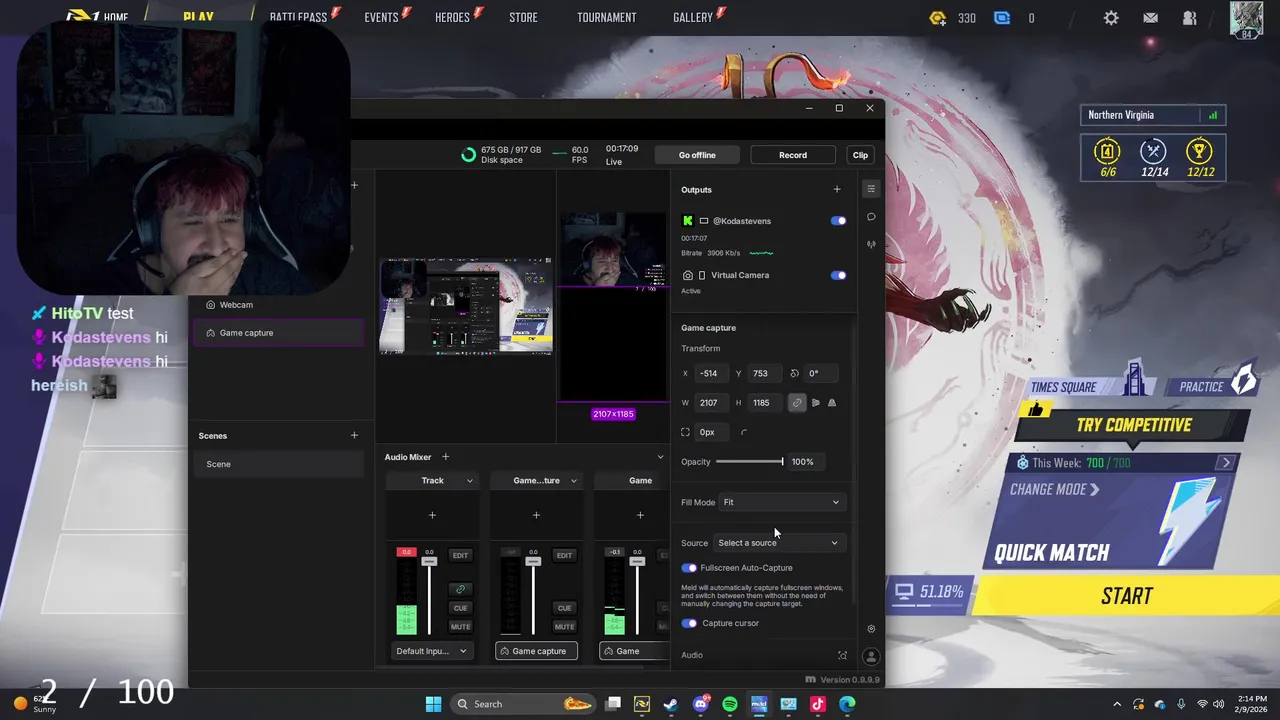Click the link icon on the Track channel

coord(460,589)
